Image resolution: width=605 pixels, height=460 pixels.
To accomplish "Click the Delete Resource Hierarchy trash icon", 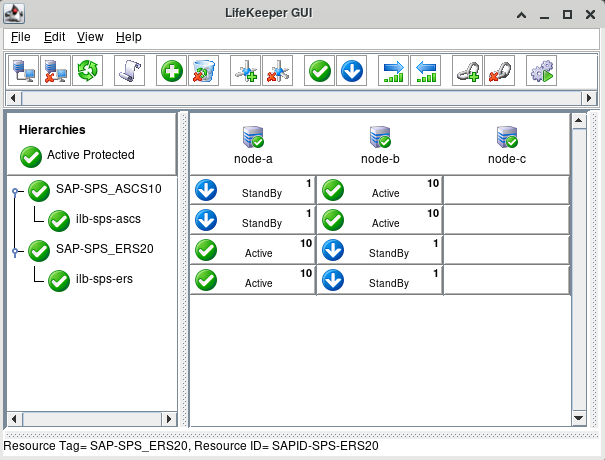I will tap(203, 71).
